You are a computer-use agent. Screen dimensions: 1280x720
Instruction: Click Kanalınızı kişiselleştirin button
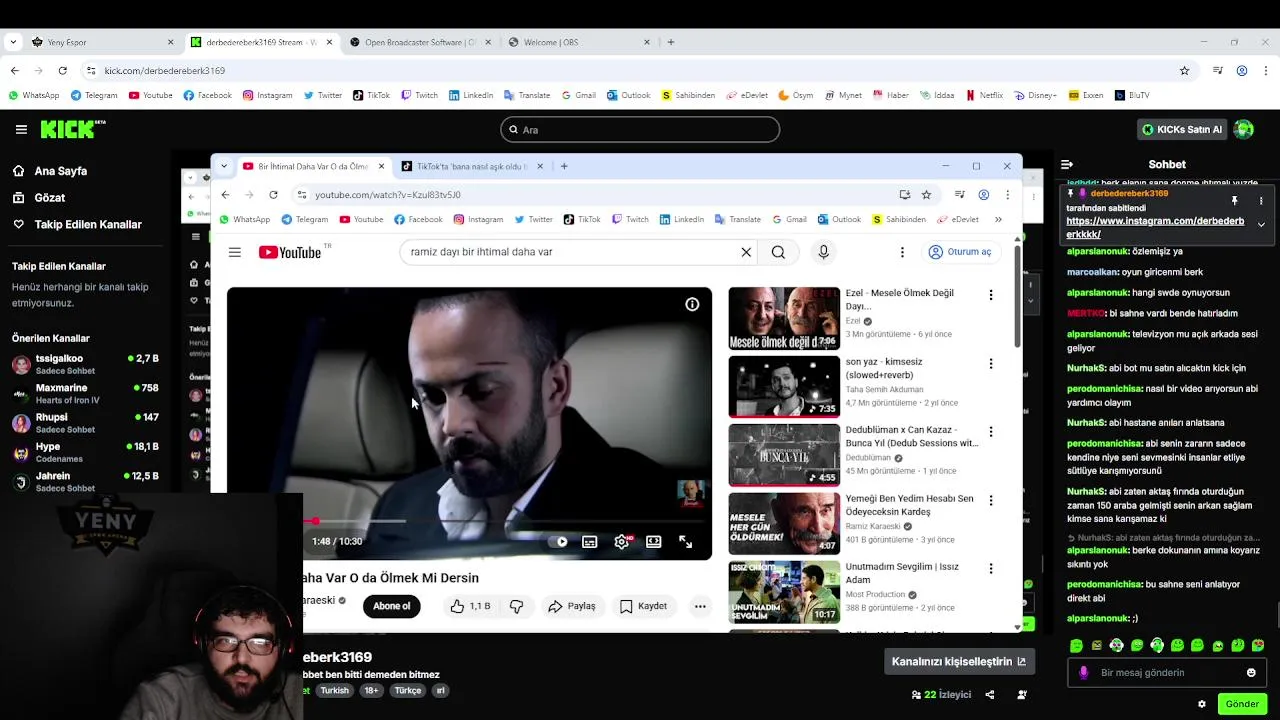pos(959,661)
